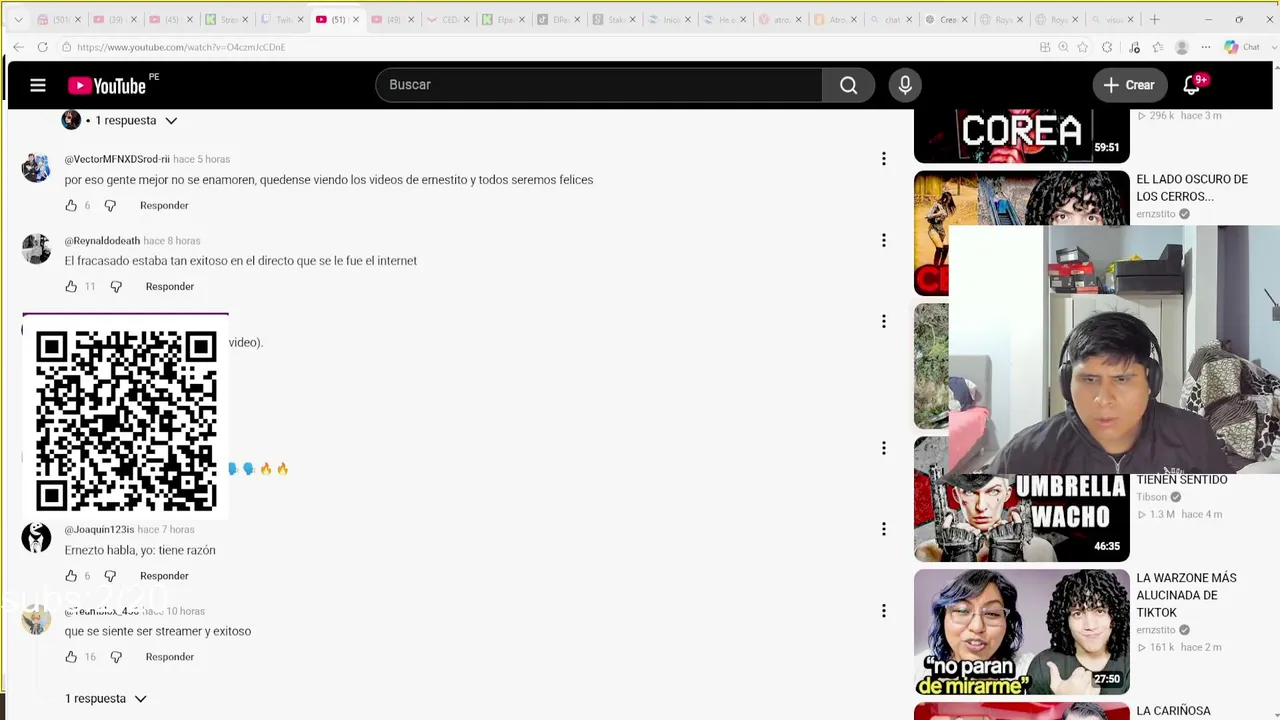Open the browser Extensions puzzle icon
1280x720 pixels.
pos(1107,47)
